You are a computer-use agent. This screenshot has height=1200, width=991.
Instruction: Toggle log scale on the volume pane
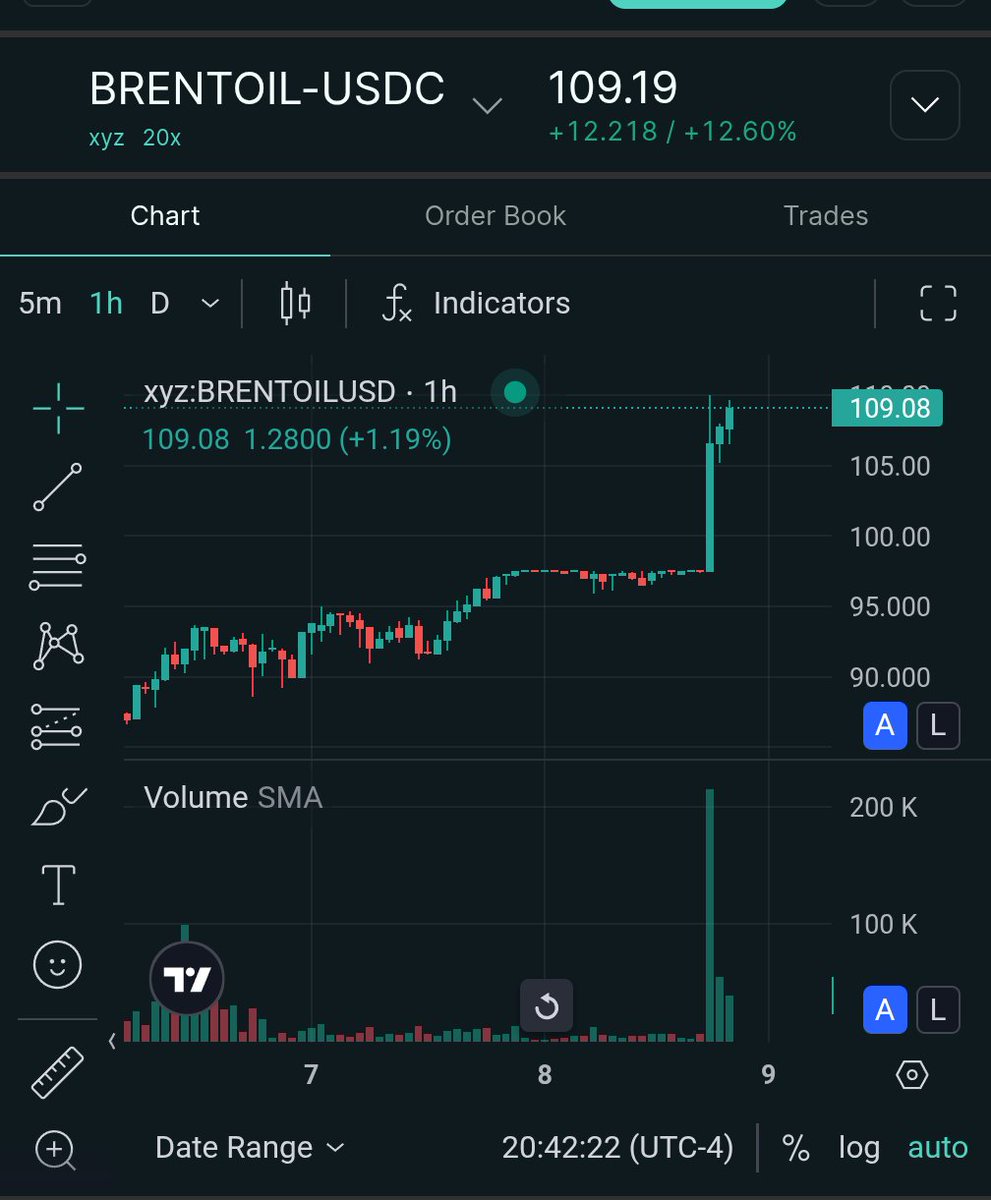(x=937, y=1010)
